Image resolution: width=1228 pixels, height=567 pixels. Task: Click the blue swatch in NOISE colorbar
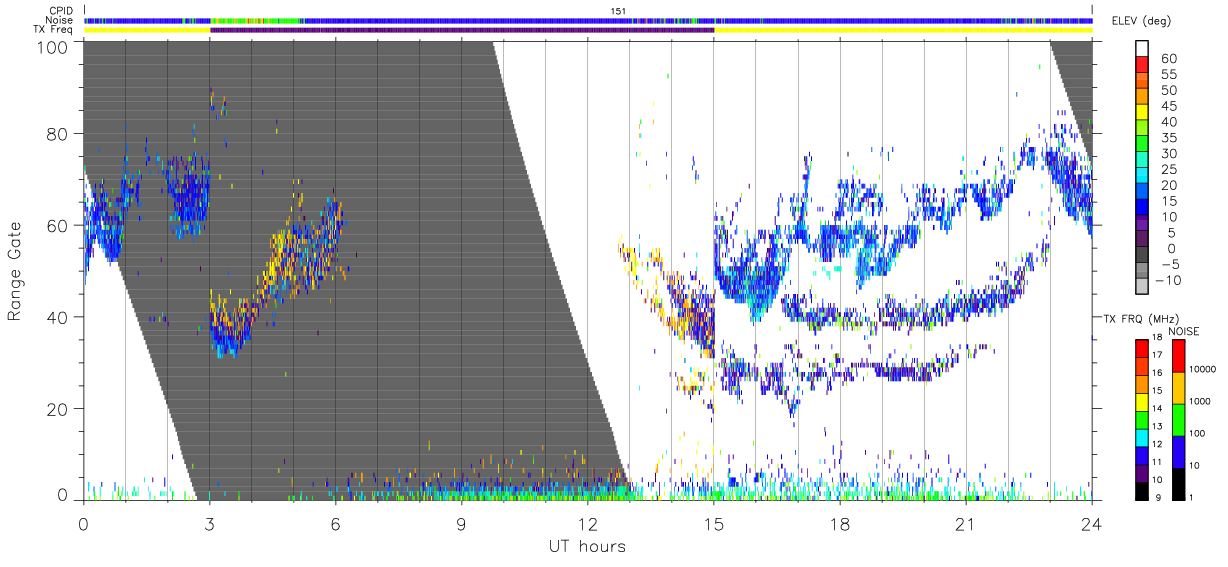pyautogui.click(x=1177, y=452)
